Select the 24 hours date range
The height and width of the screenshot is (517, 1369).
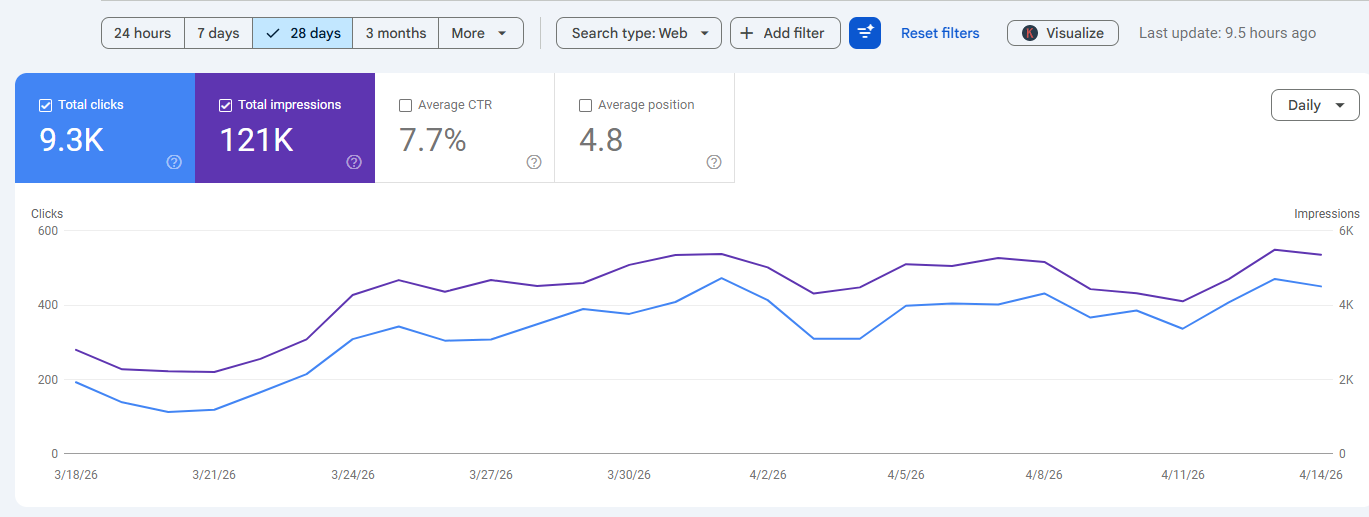pyautogui.click(x=142, y=33)
